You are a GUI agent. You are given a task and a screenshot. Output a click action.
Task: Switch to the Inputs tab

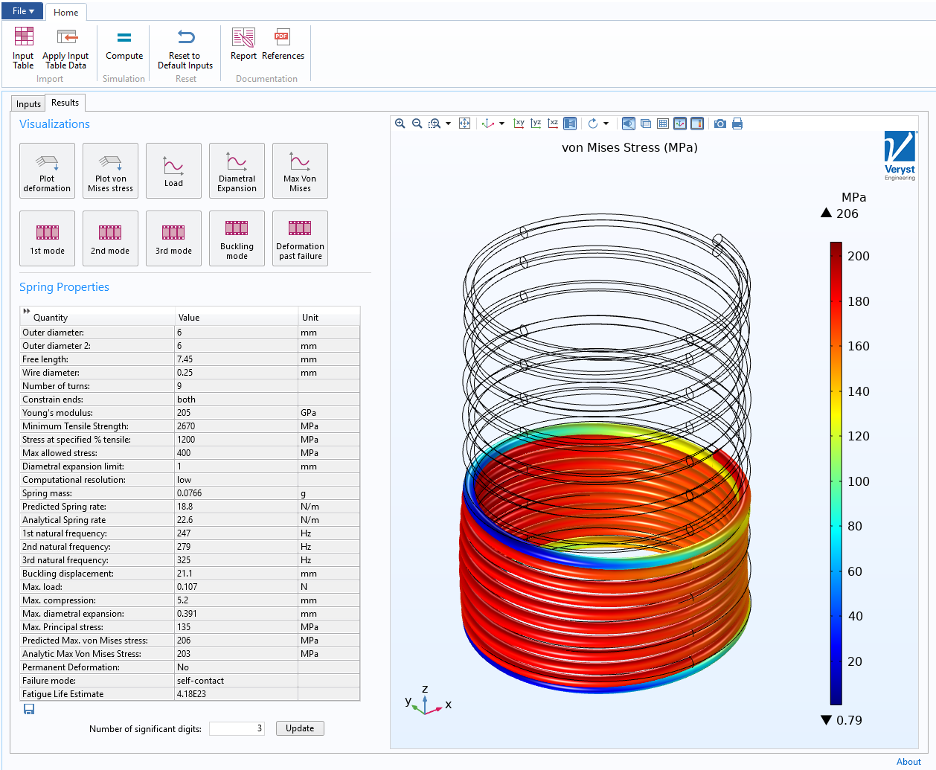click(x=28, y=104)
